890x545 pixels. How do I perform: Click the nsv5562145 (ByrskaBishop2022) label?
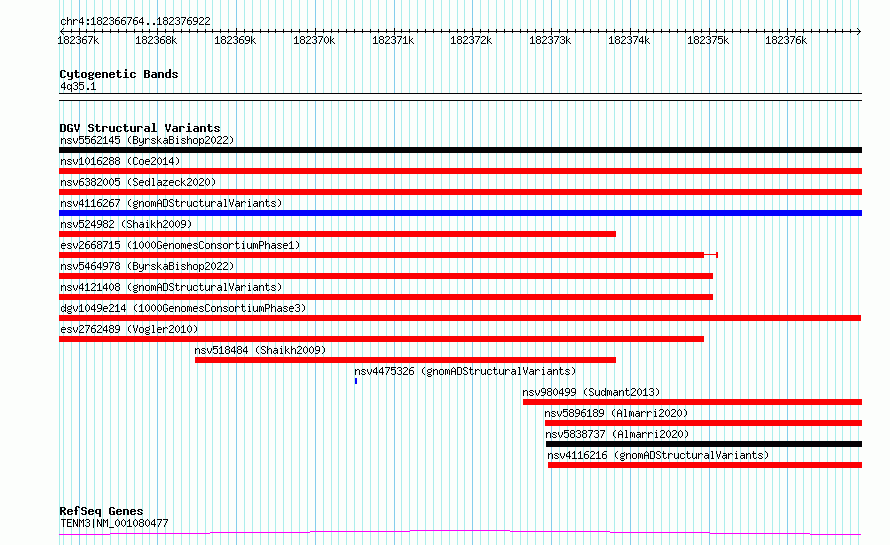tap(147, 140)
